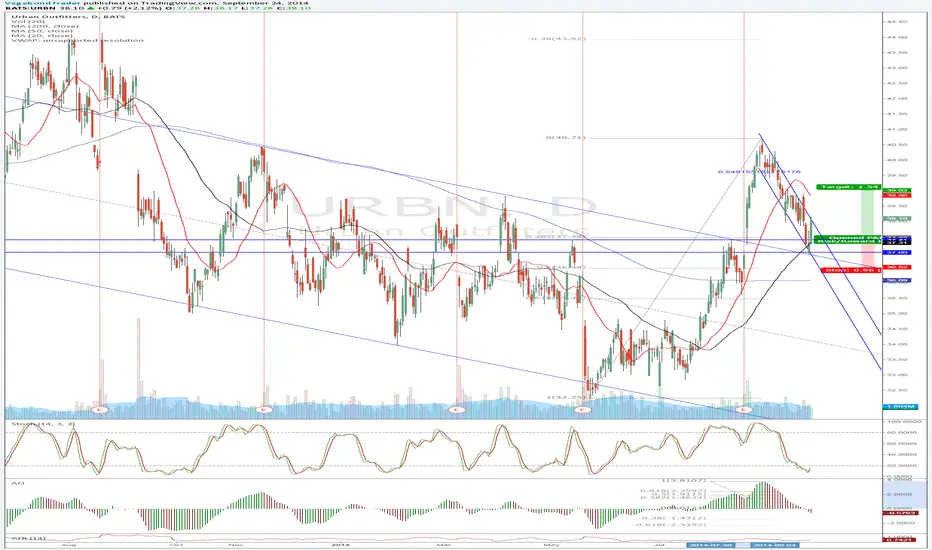Image resolution: width=932 pixels, height=550 pixels.
Task: Click the 2014-07-30 date label on time axis
Action: click(710, 545)
